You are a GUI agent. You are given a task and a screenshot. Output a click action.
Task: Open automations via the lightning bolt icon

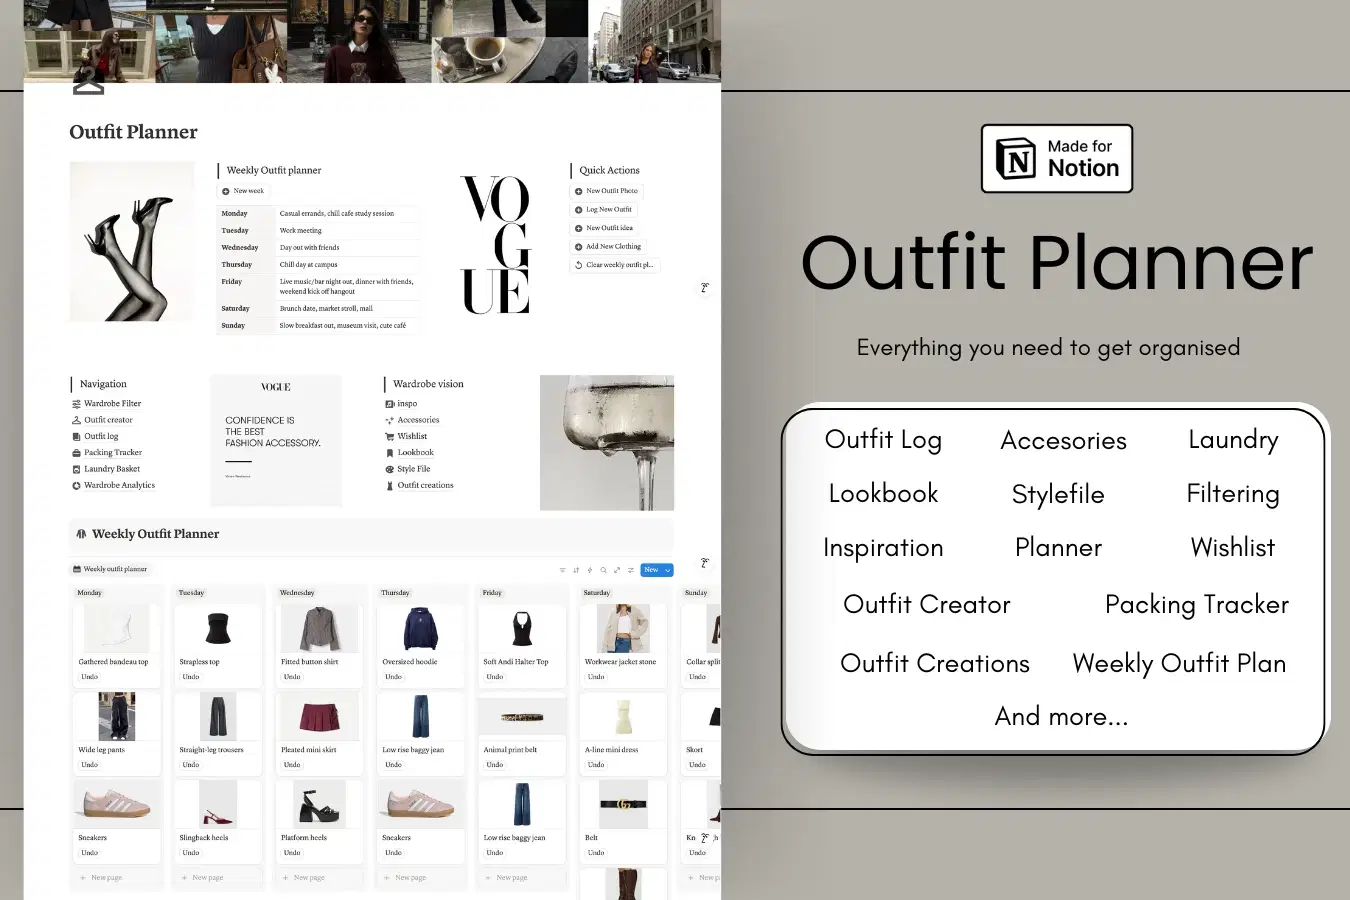click(x=589, y=570)
